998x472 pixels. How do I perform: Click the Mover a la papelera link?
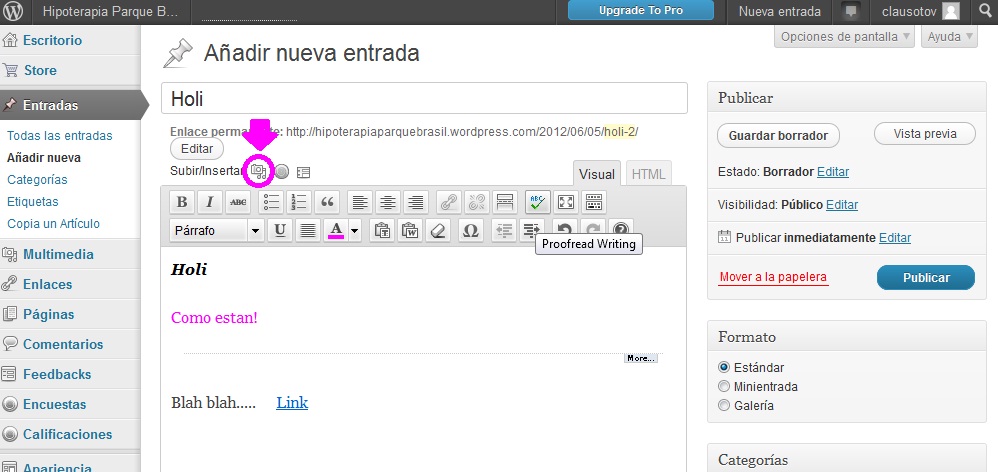click(x=773, y=277)
